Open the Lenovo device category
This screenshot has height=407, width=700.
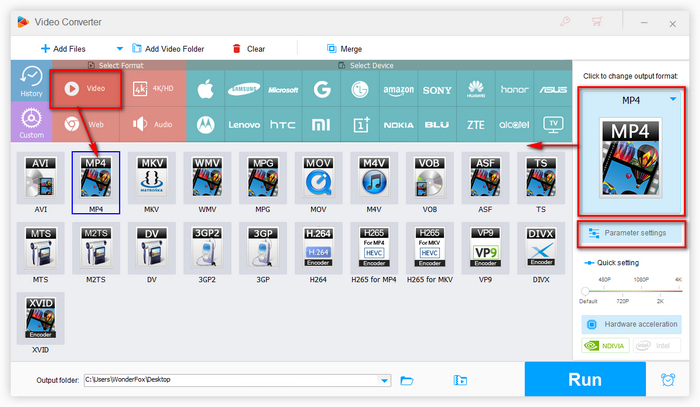(244, 125)
